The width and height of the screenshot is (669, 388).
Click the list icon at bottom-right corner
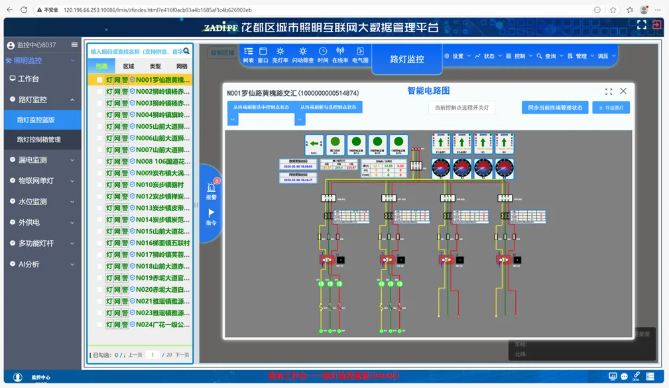[650, 376]
